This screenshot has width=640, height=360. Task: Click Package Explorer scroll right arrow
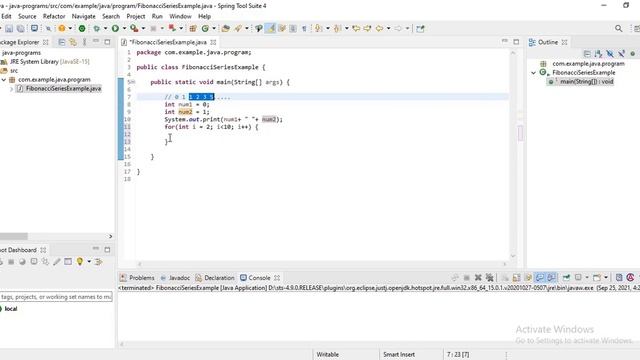click(110, 236)
